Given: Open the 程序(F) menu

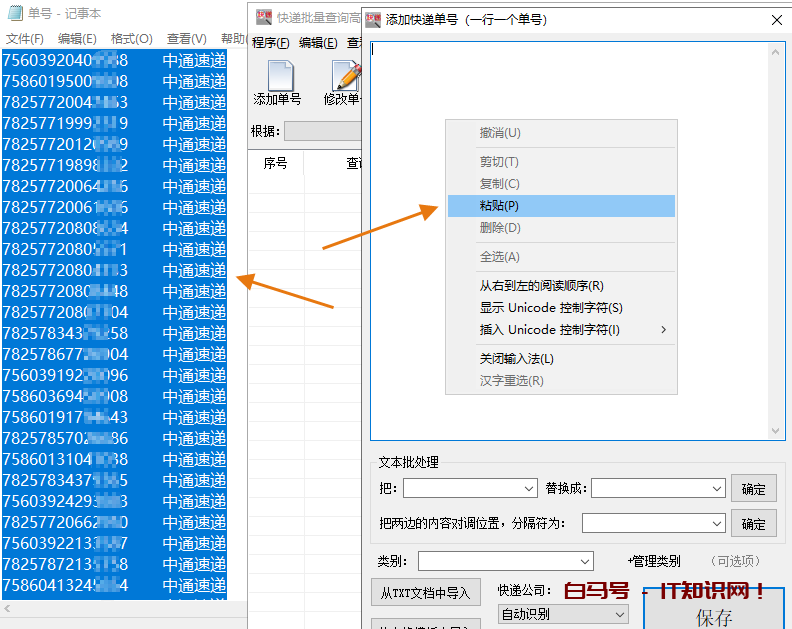Looking at the screenshot, I should 270,43.
